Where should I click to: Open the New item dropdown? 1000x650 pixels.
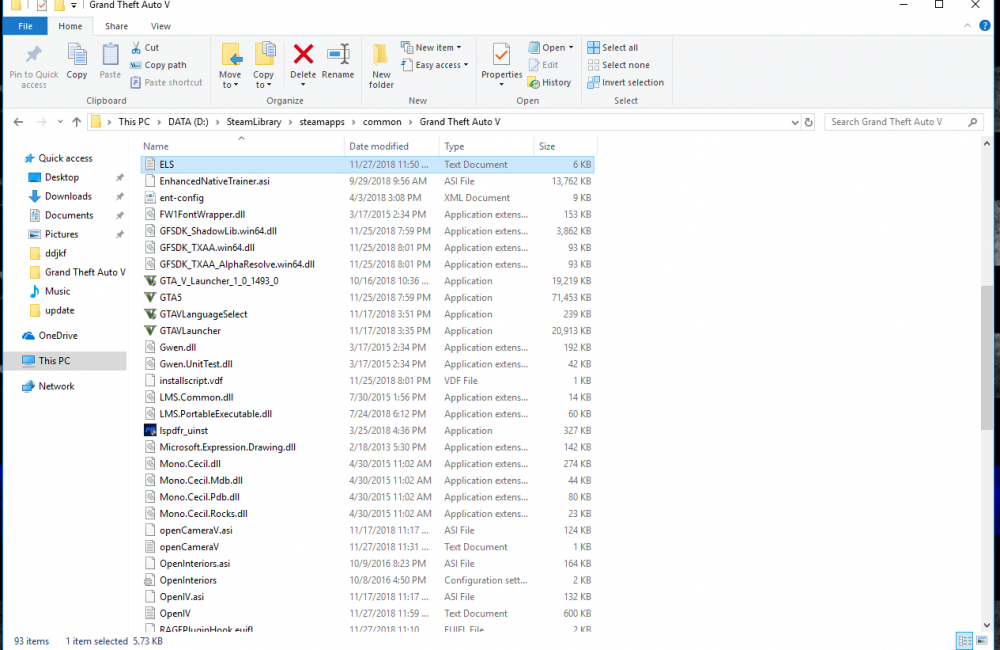click(x=430, y=47)
